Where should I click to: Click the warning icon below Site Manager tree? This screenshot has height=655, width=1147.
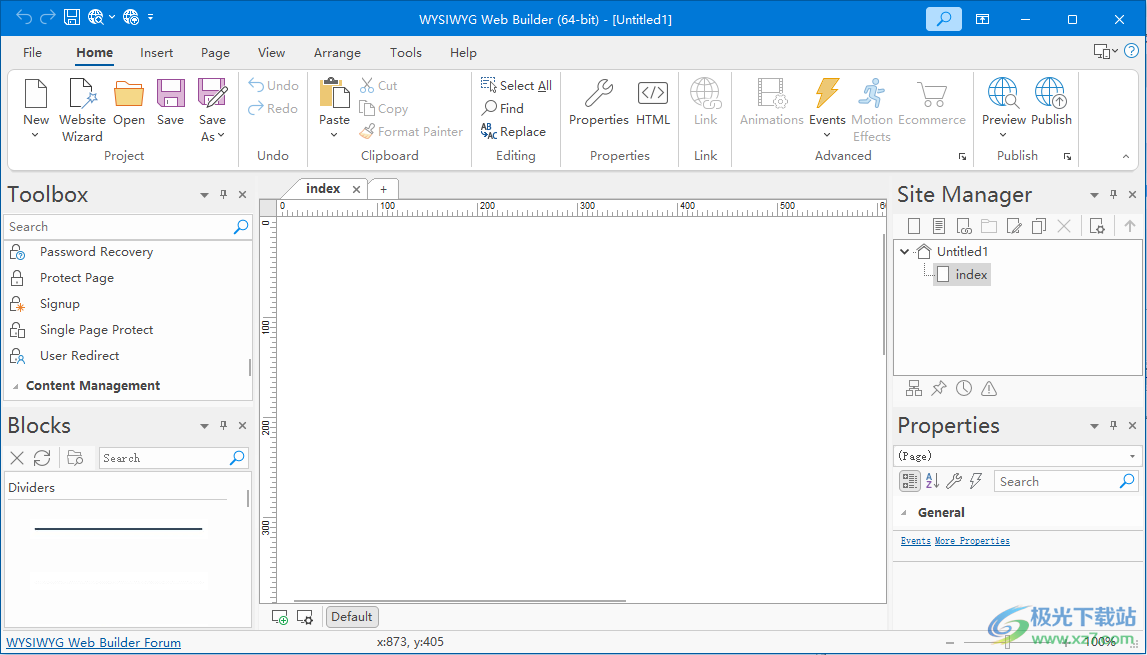click(x=989, y=388)
